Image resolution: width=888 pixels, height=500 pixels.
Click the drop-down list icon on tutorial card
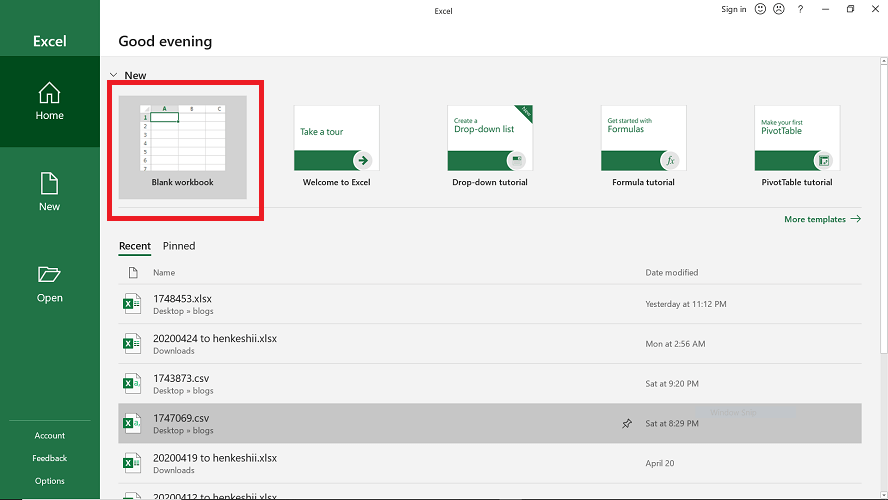(x=516, y=160)
